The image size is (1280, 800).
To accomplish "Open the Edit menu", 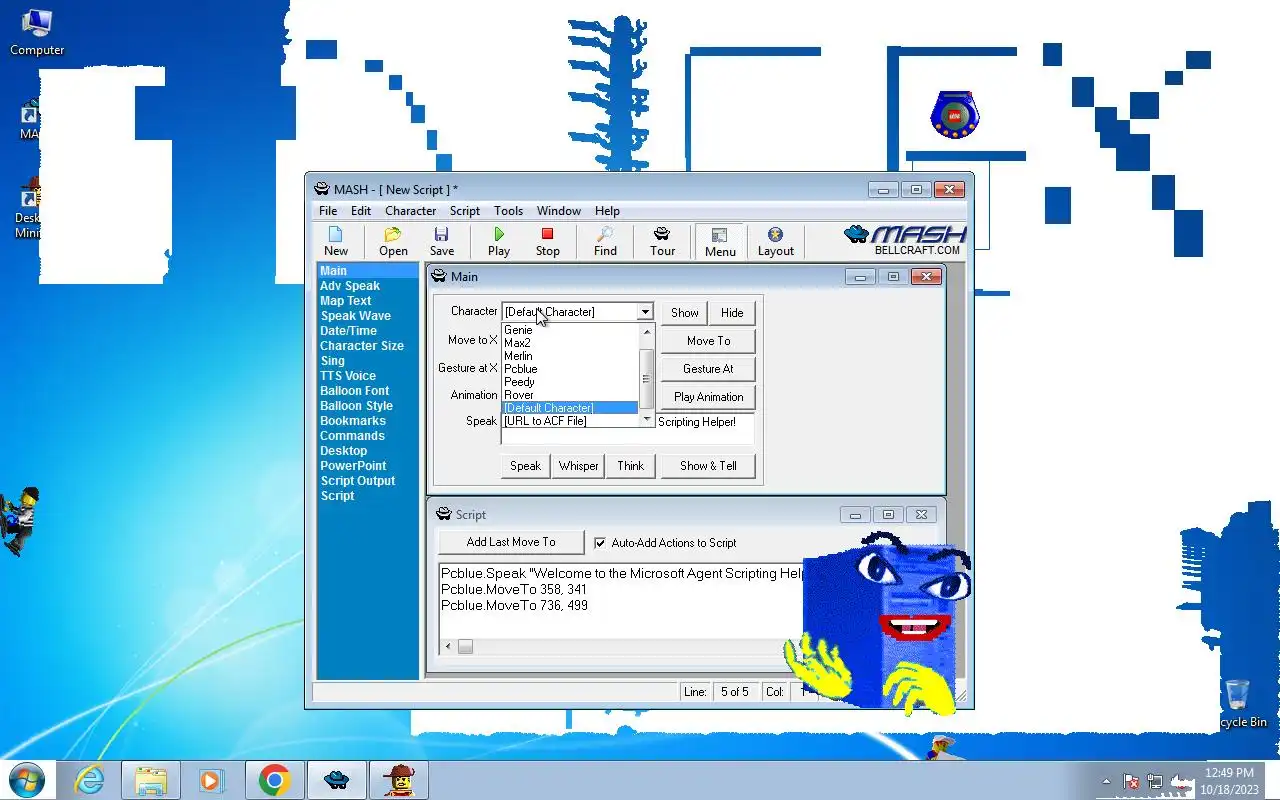I will tap(361, 211).
